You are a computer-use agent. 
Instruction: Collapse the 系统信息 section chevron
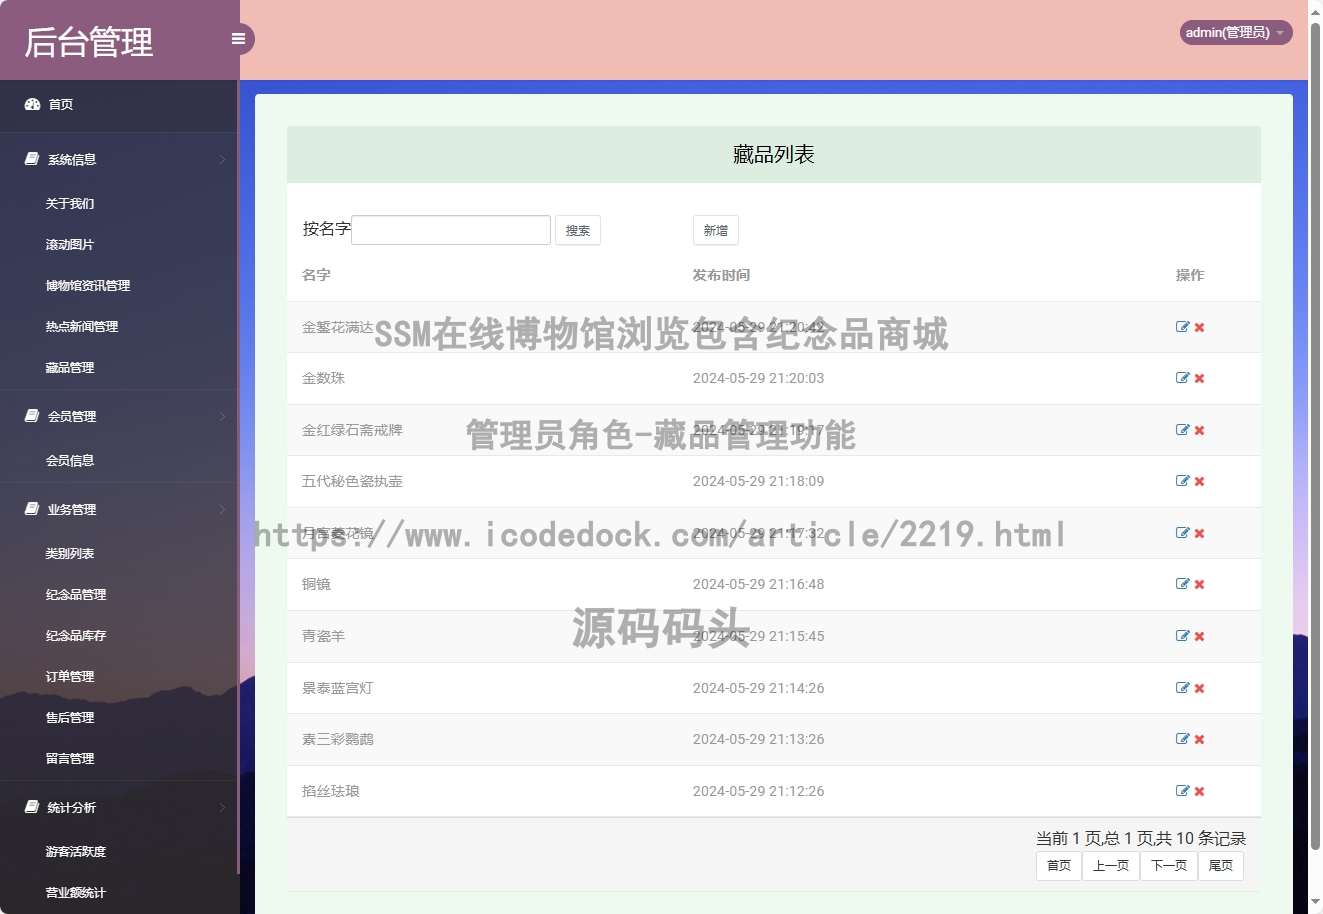(222, 159)
